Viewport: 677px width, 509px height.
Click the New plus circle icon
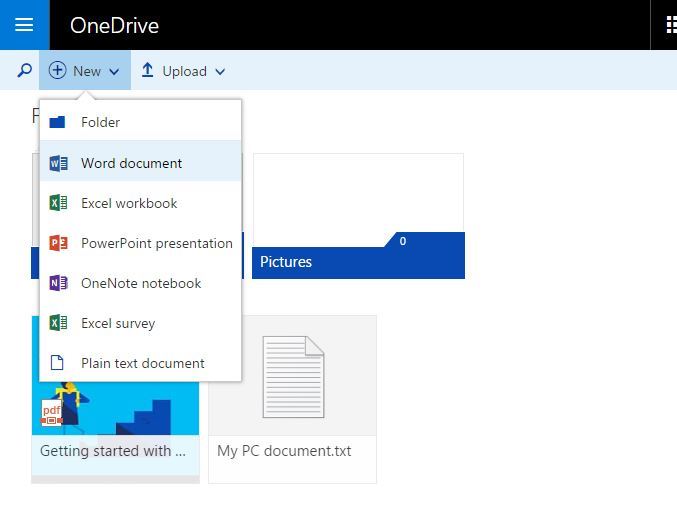pos(57,70)
